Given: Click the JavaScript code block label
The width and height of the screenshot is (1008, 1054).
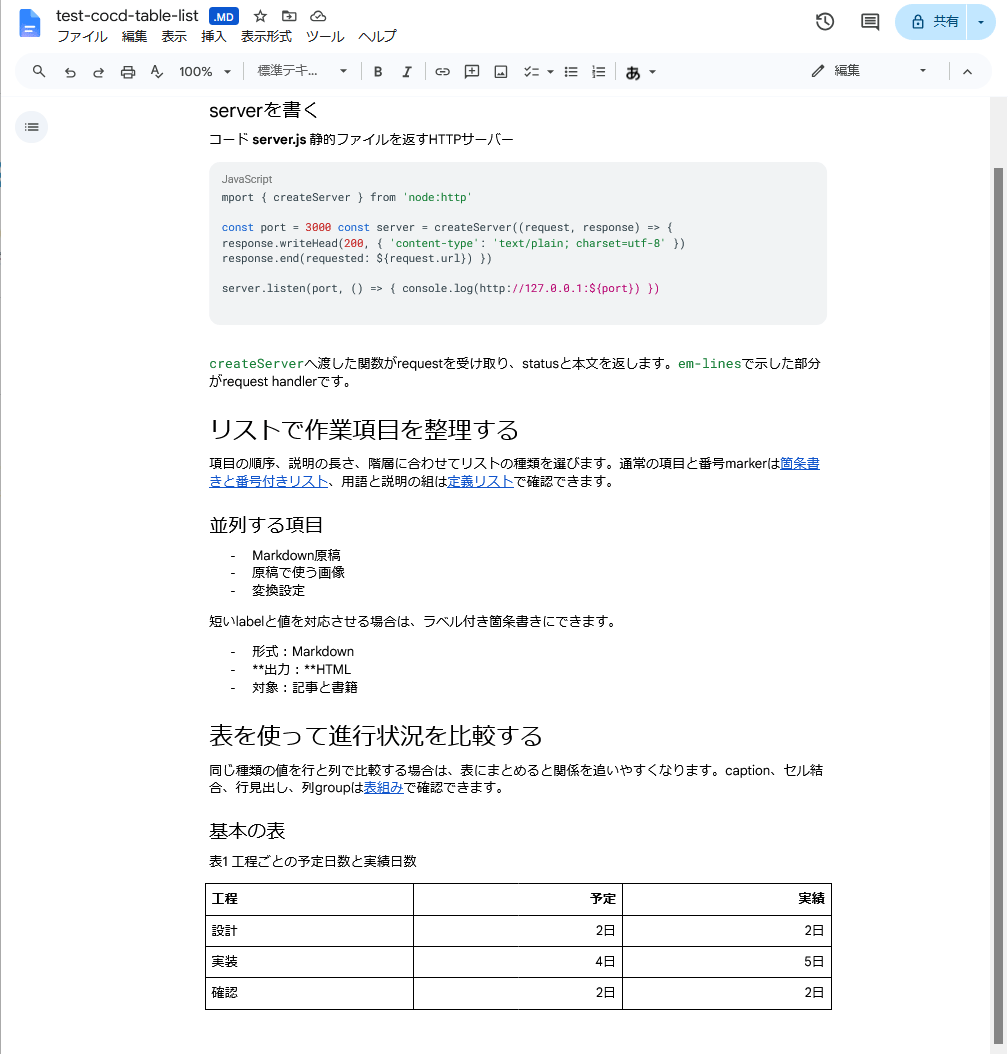Looking at the screenshot, I should pyautogui.click(x=247, y=179).
